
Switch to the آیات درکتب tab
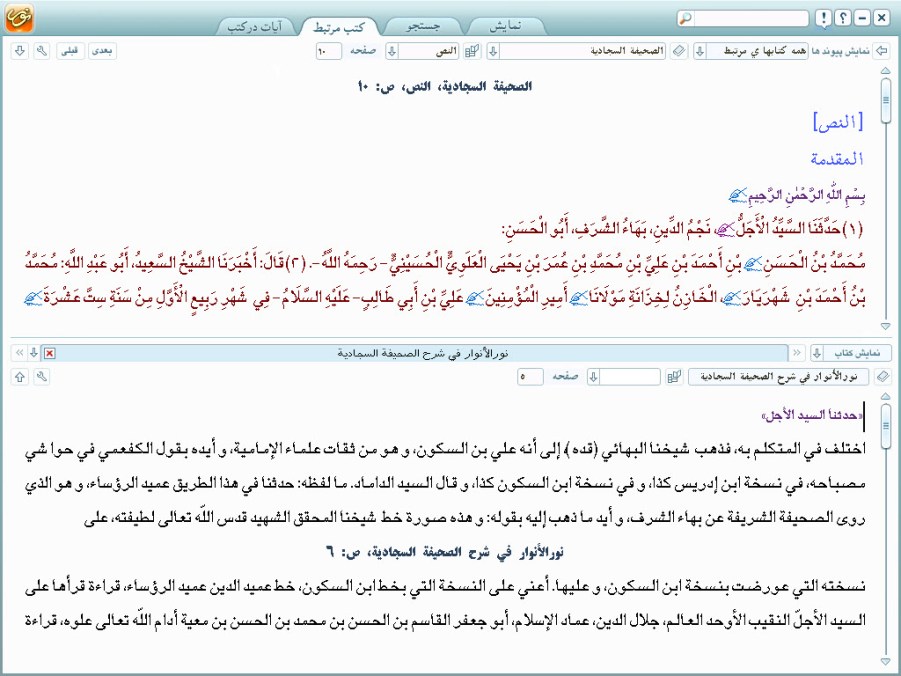[x=255, y=27]
